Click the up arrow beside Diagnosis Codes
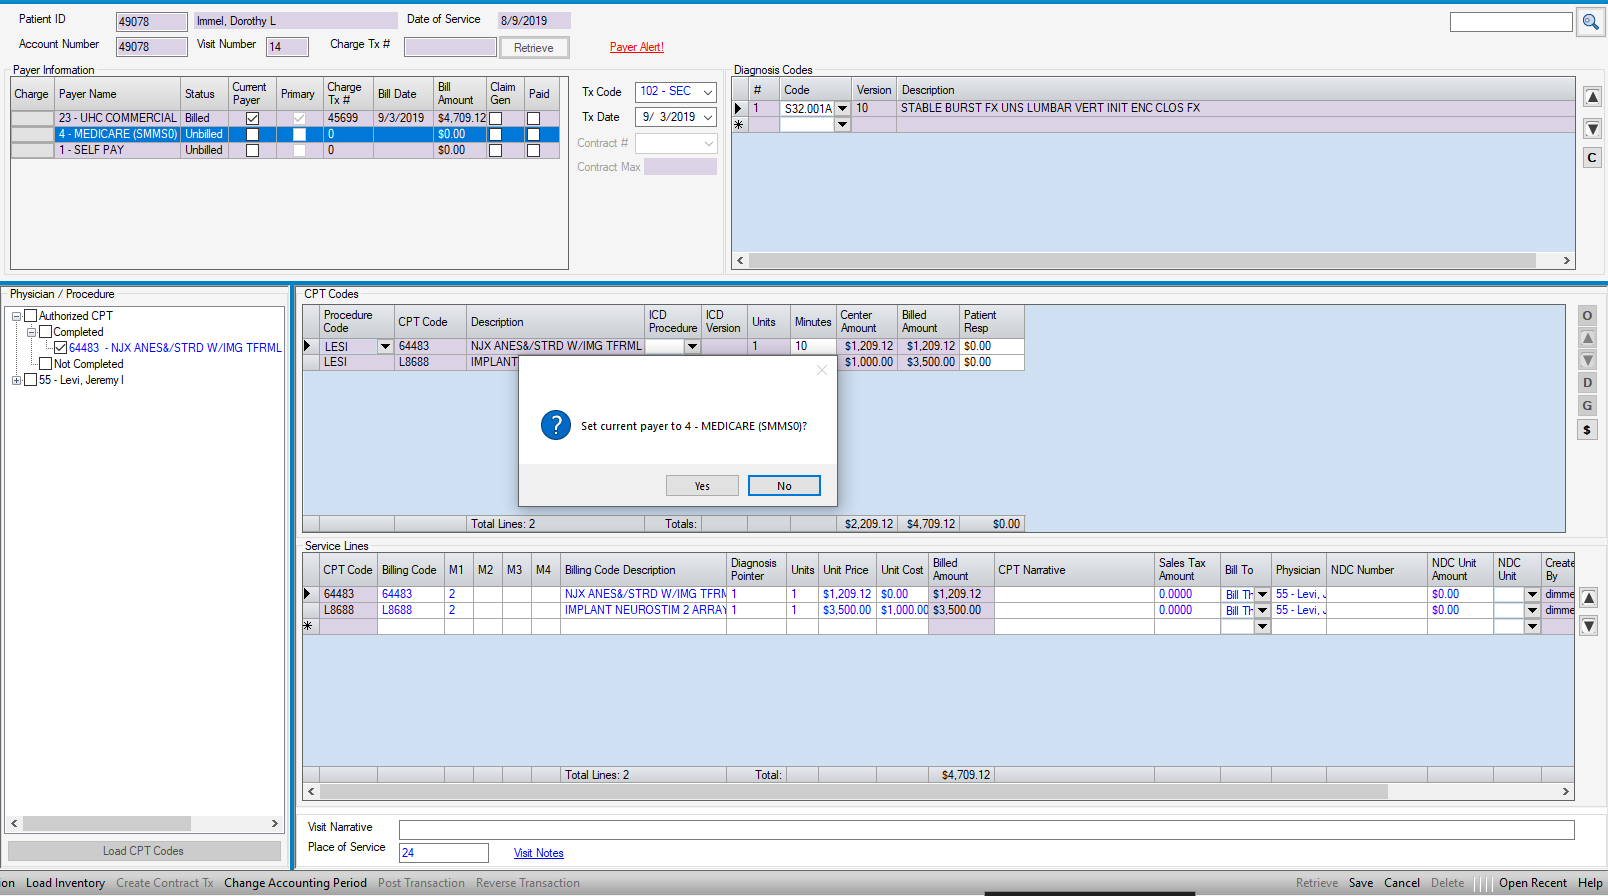Image resolution: width=1608 pixels, height=896 pixels. 1592,97
